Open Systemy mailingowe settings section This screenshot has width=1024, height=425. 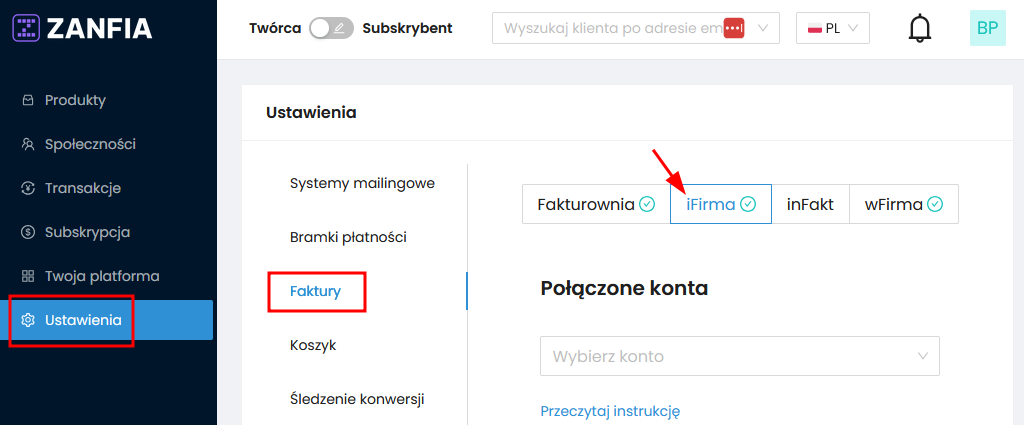362,183
